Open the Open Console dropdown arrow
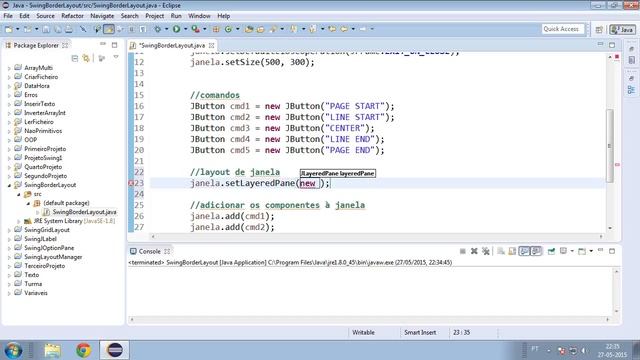 click(591, 251)
